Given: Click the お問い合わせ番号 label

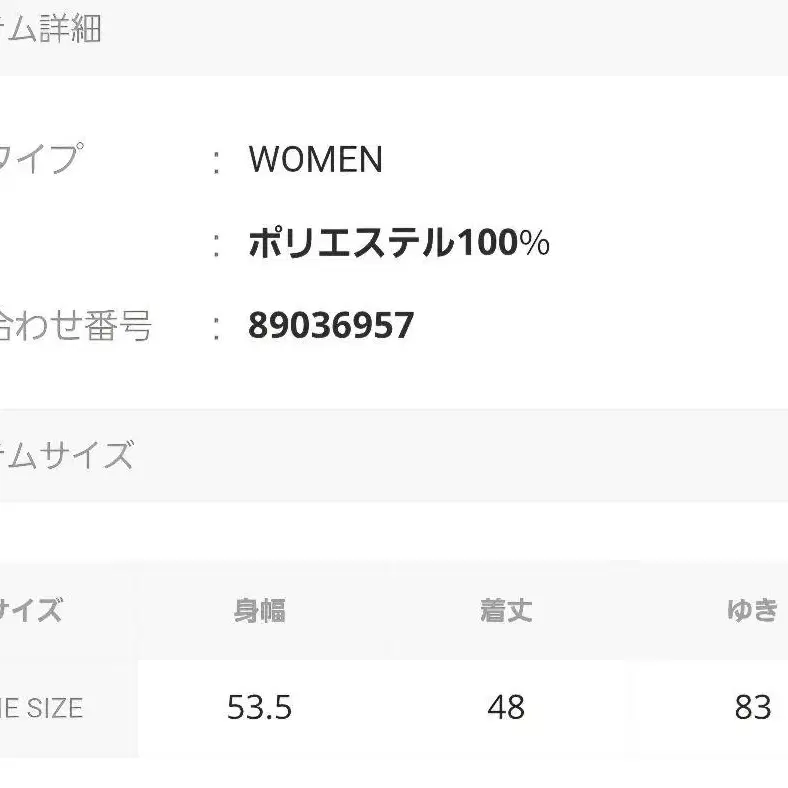Looking at the screenshot, I should [75, 326].
